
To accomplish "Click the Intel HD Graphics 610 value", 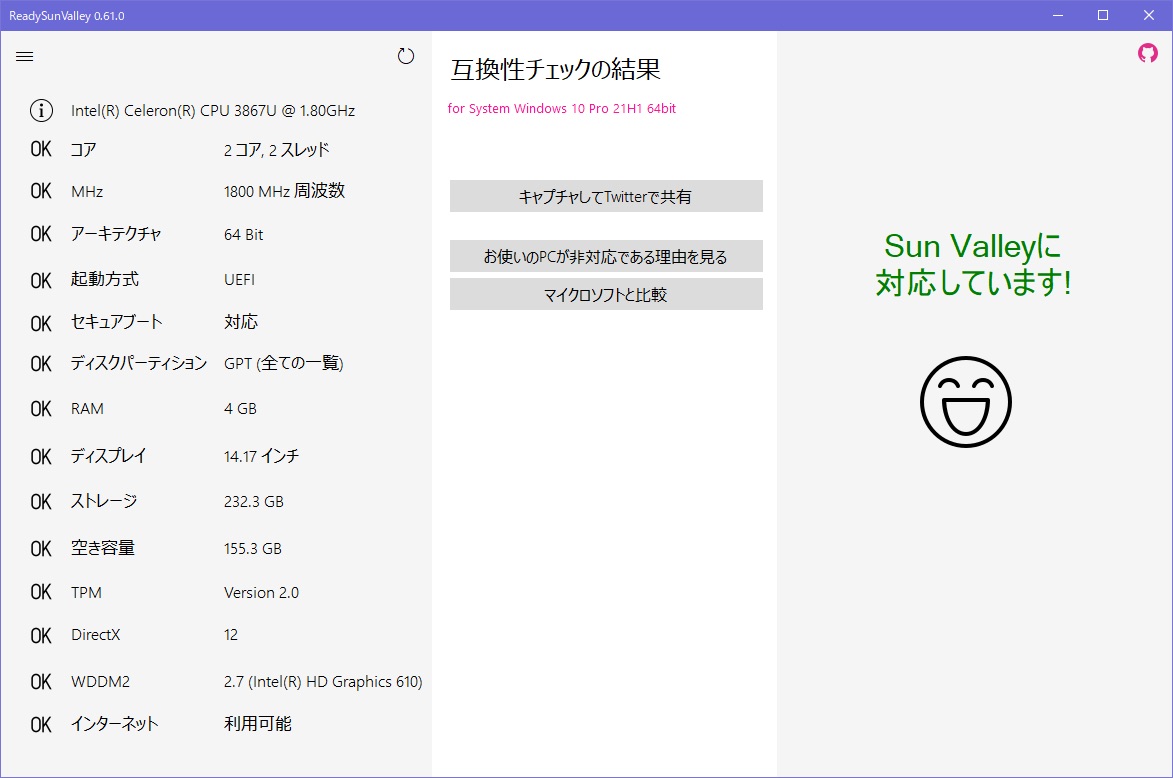I will pos(323,681).
